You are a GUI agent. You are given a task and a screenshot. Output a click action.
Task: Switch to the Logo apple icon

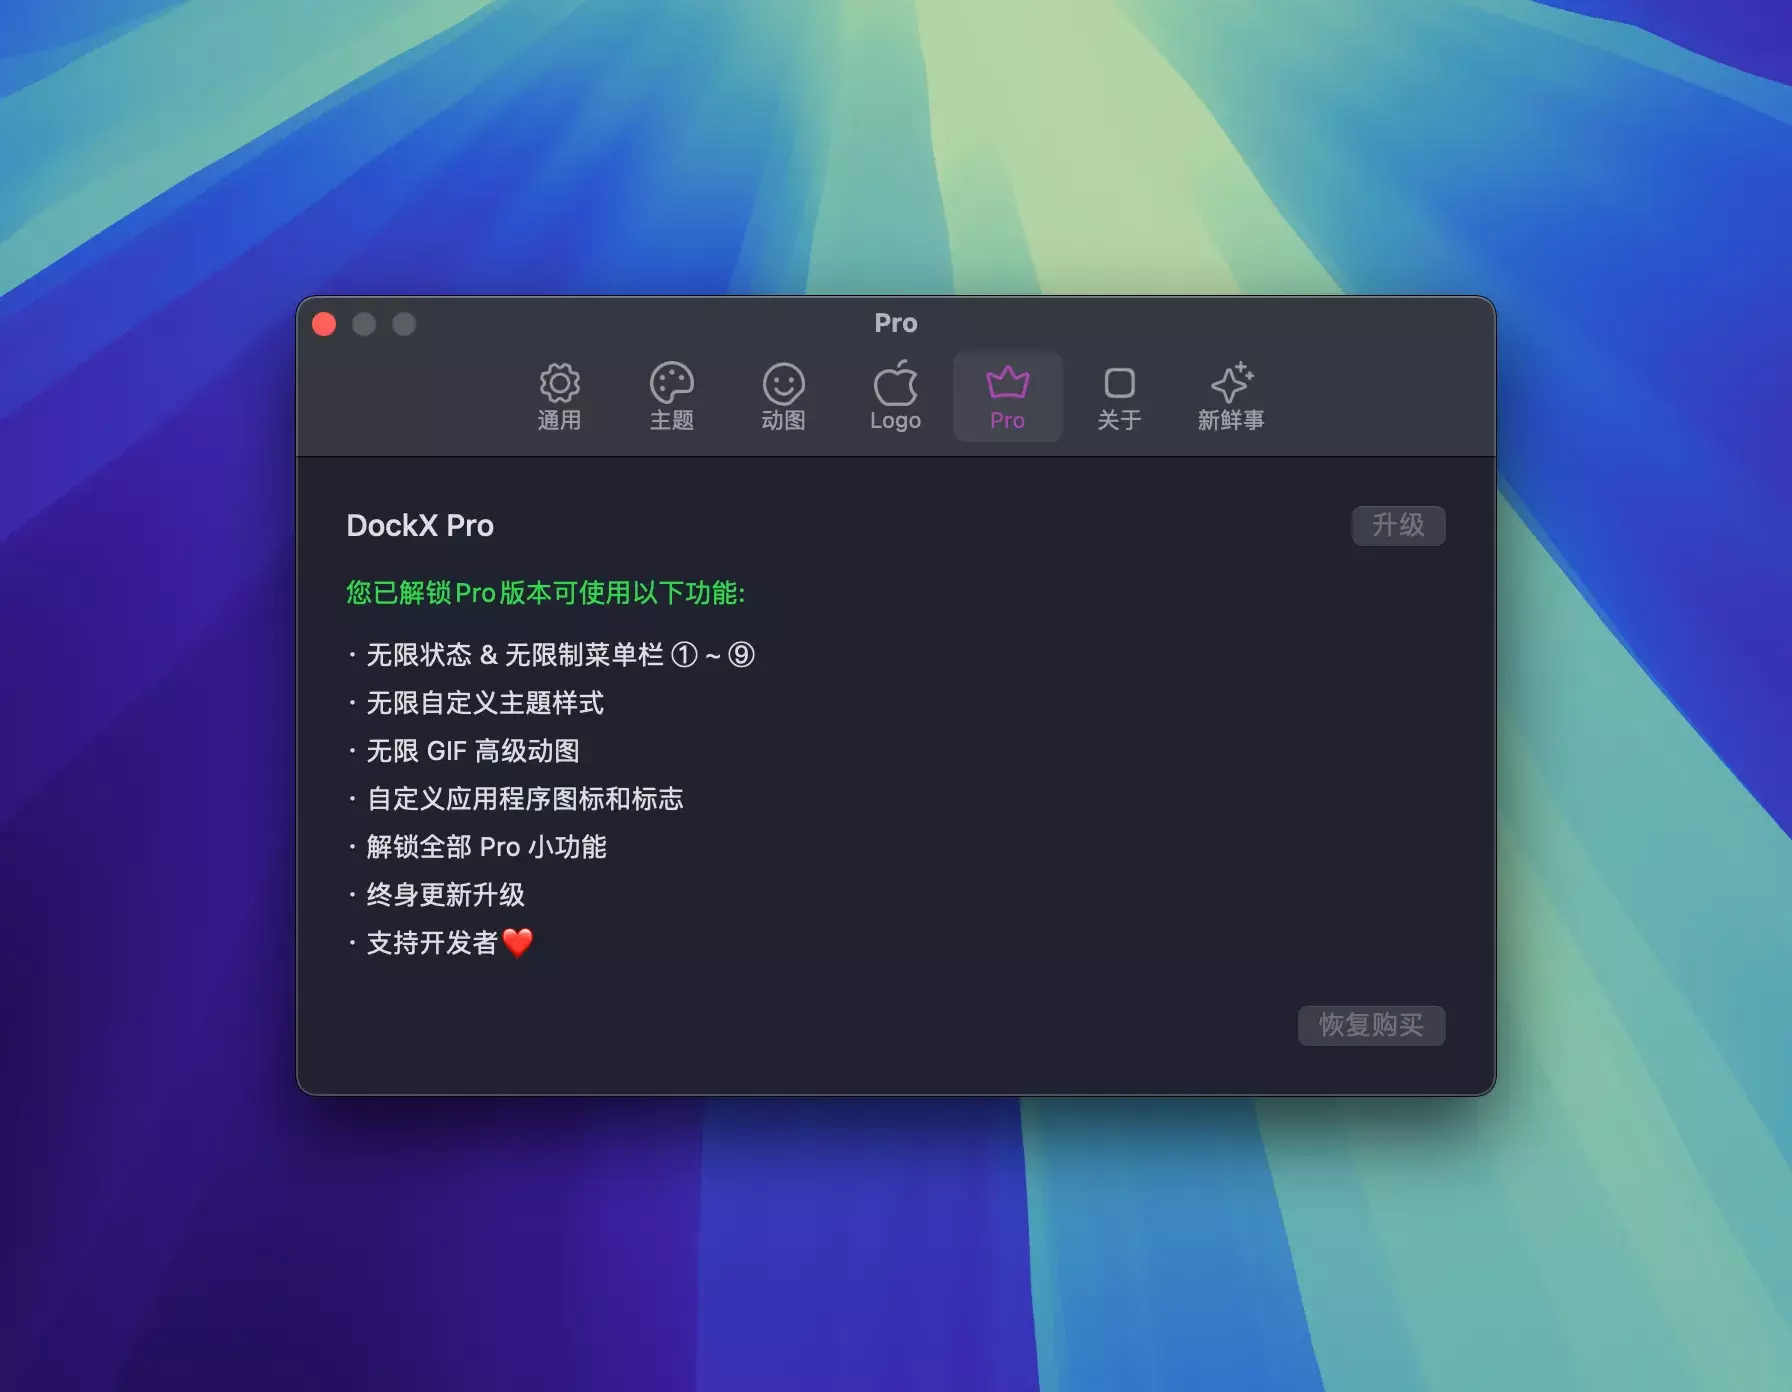click(895, 382)
